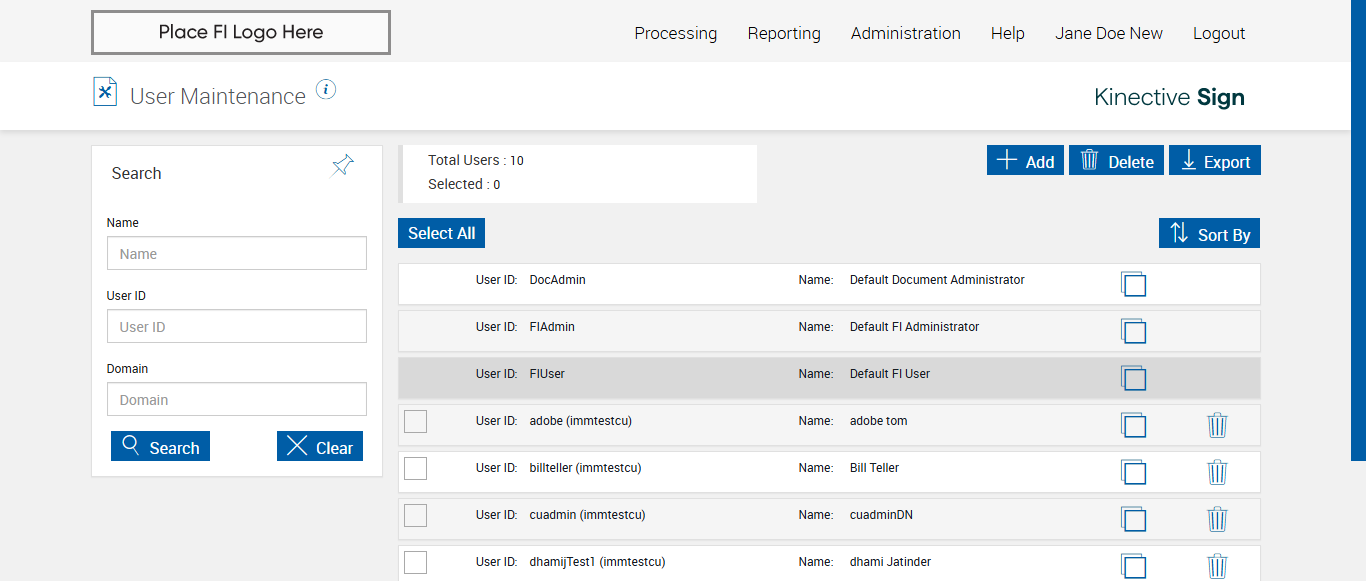
Task: Click the Export button
Action: (x=1215, y=161)
